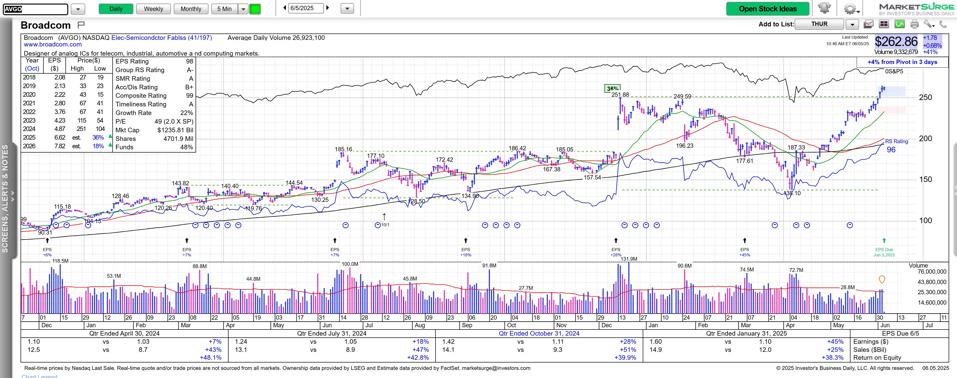Click the 2025 EPS estimate 6.62 row

[x=67, y=138]
